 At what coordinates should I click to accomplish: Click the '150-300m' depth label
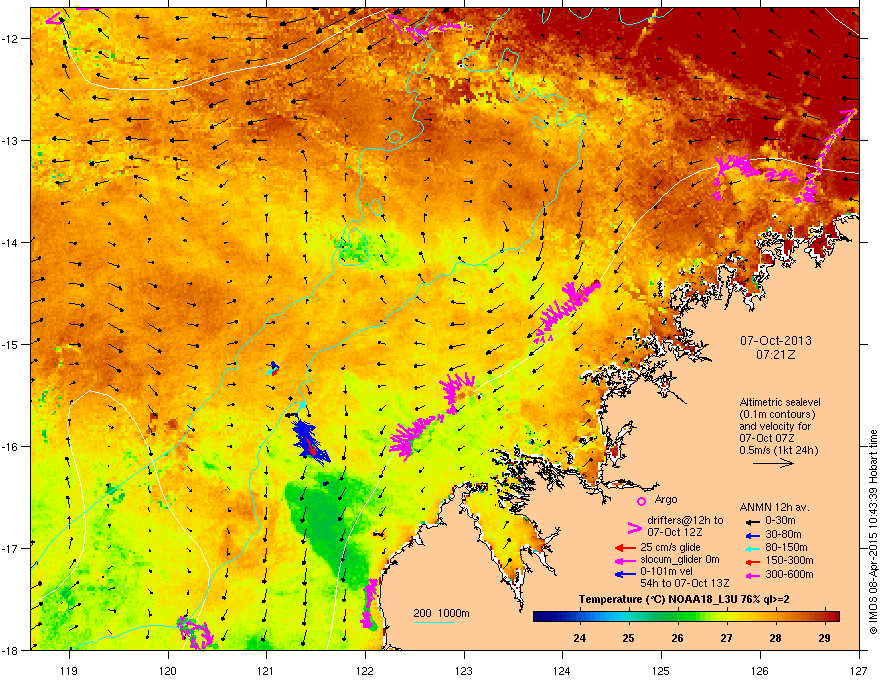pyautogui.click(x=789, y=560)
